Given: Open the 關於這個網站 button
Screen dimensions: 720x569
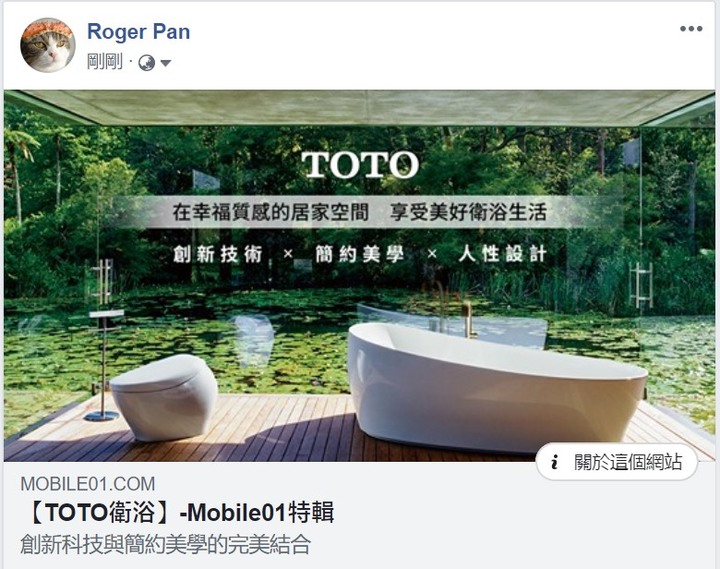Looking at the screenshot, I should (617, 462).
